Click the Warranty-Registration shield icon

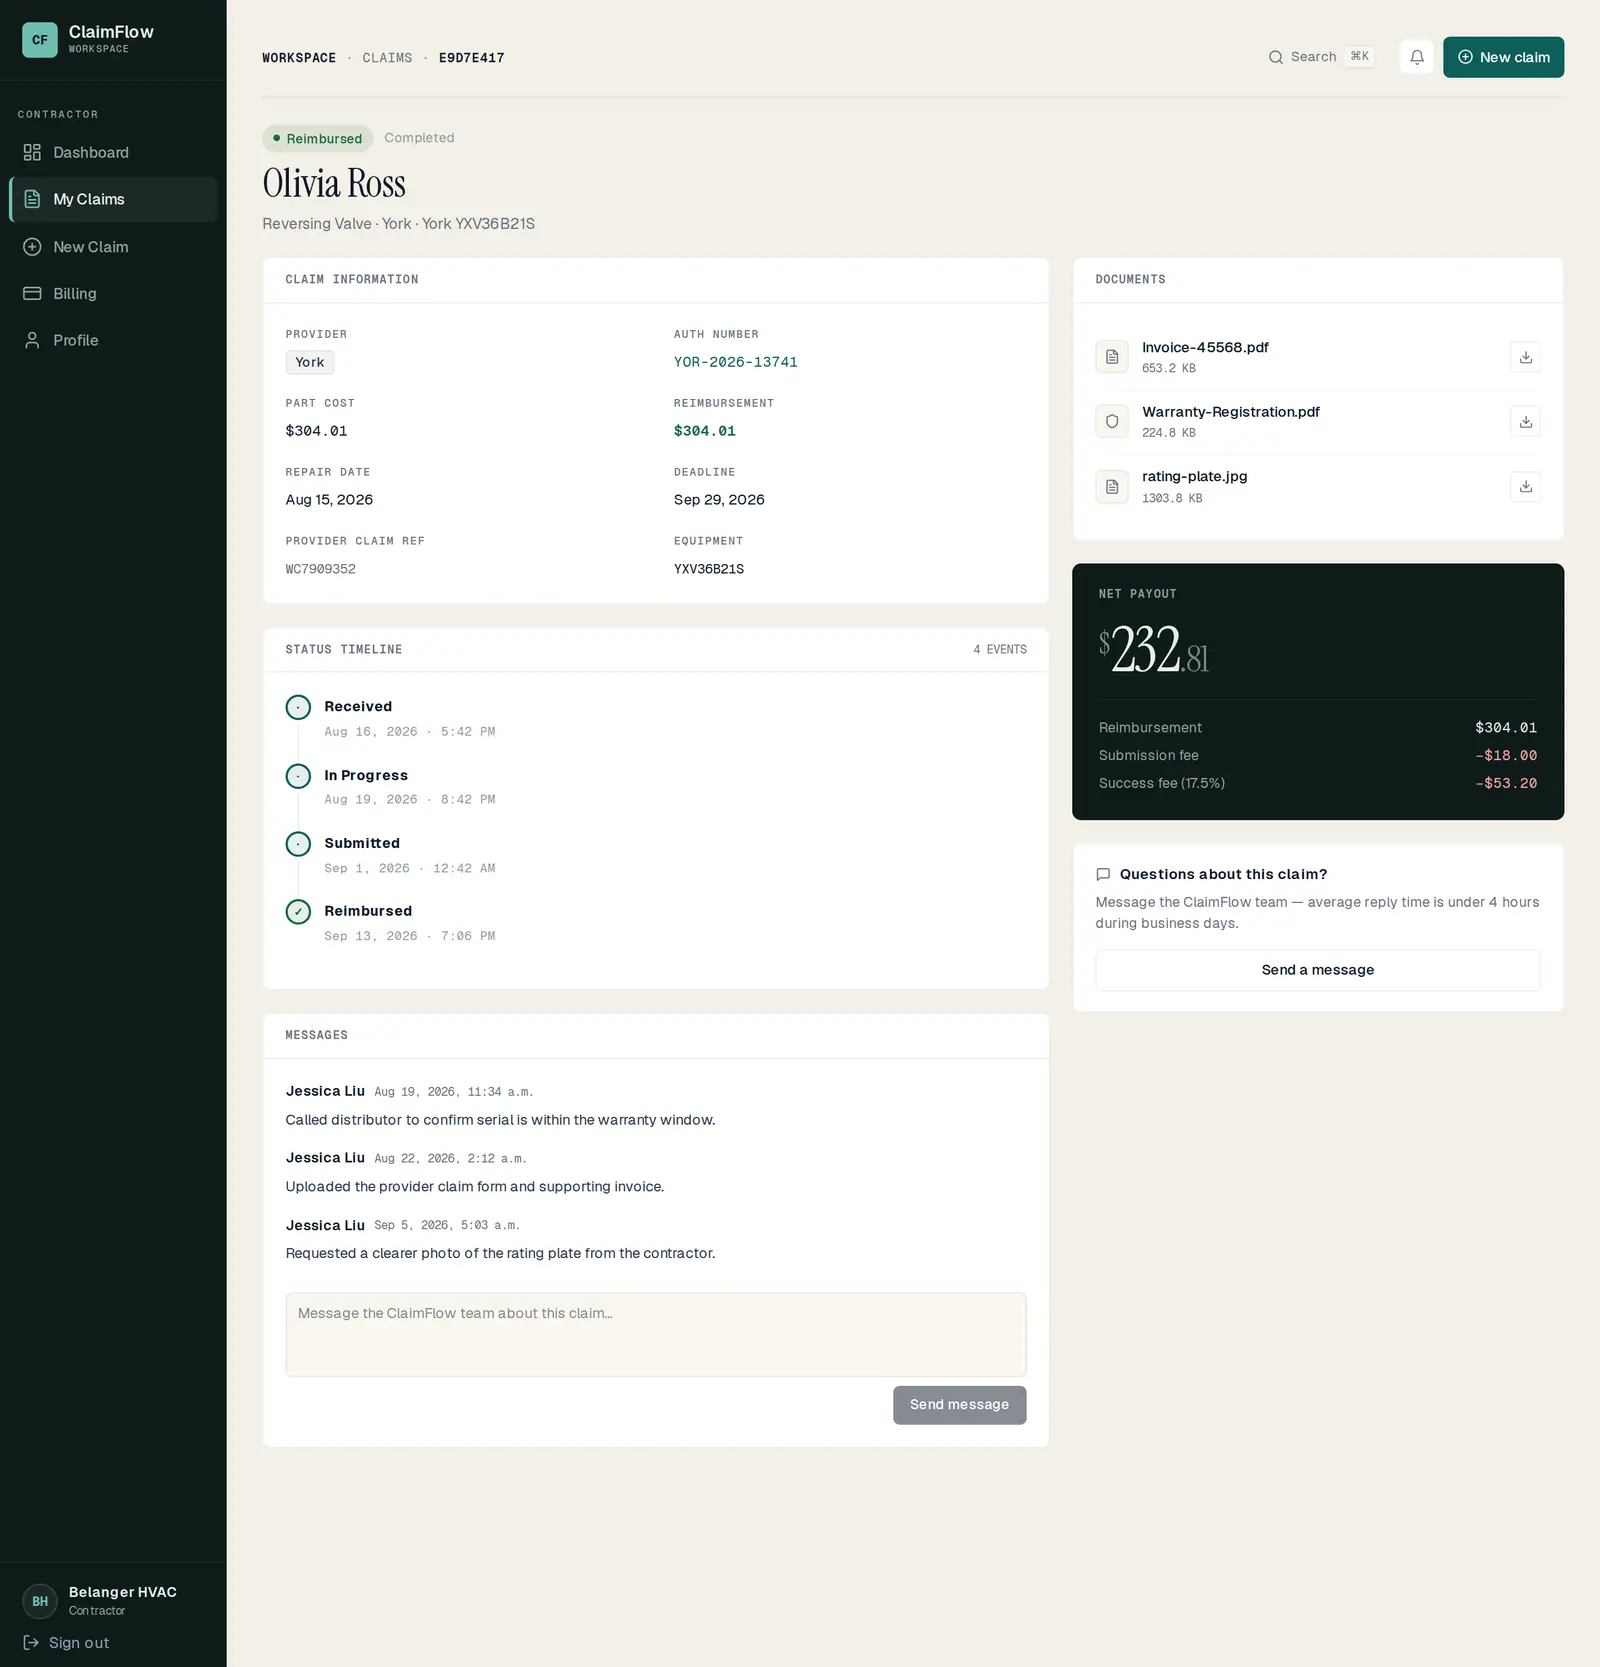click(x=1112, y=422)
